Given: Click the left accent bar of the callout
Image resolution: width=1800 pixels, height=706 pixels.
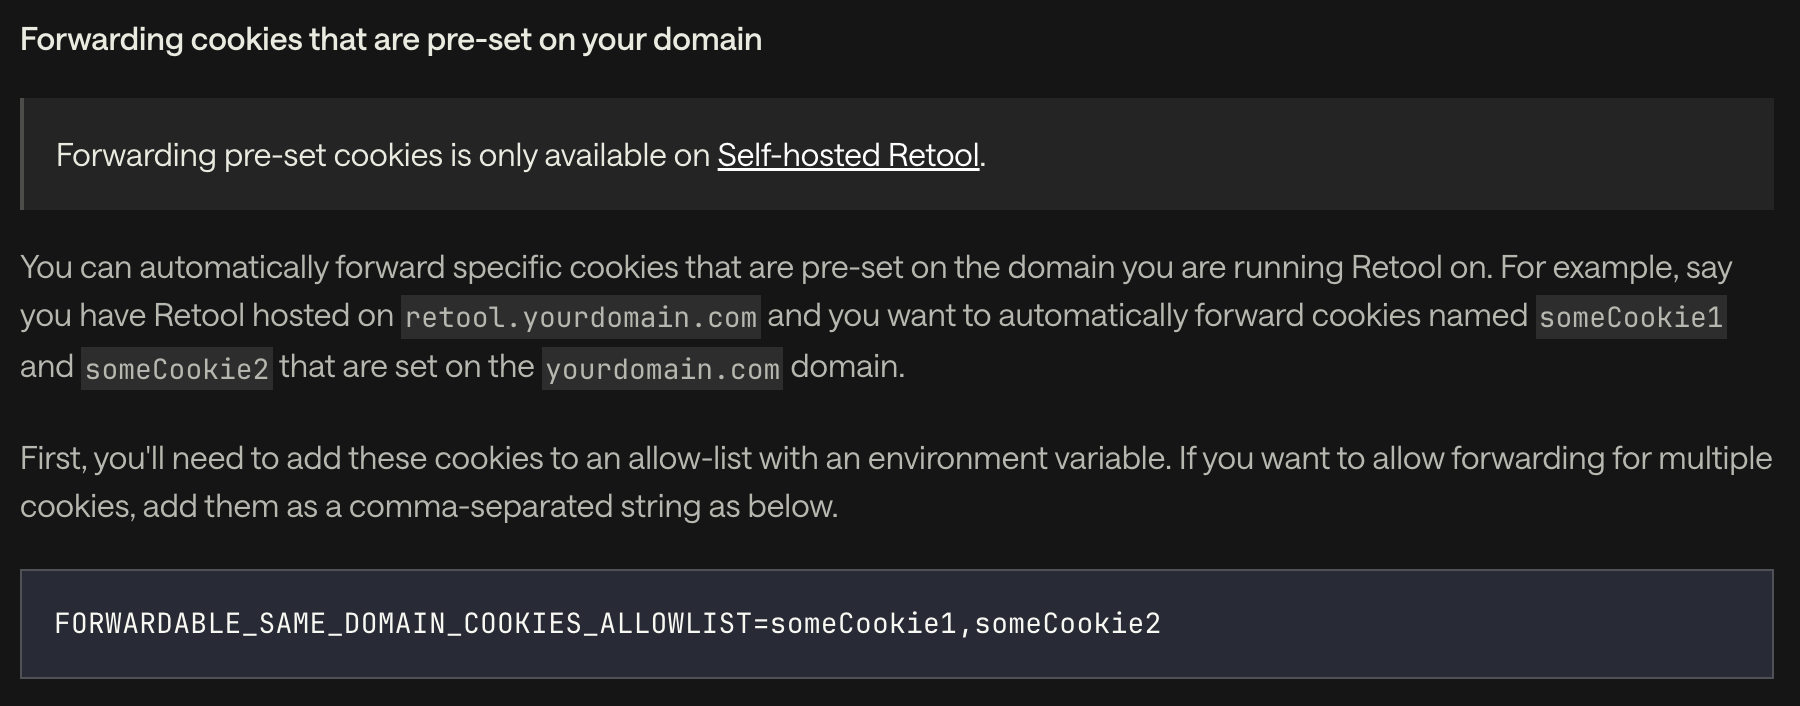Looking at the screenshot, I should pyautogui.click(x=22, y=154).
